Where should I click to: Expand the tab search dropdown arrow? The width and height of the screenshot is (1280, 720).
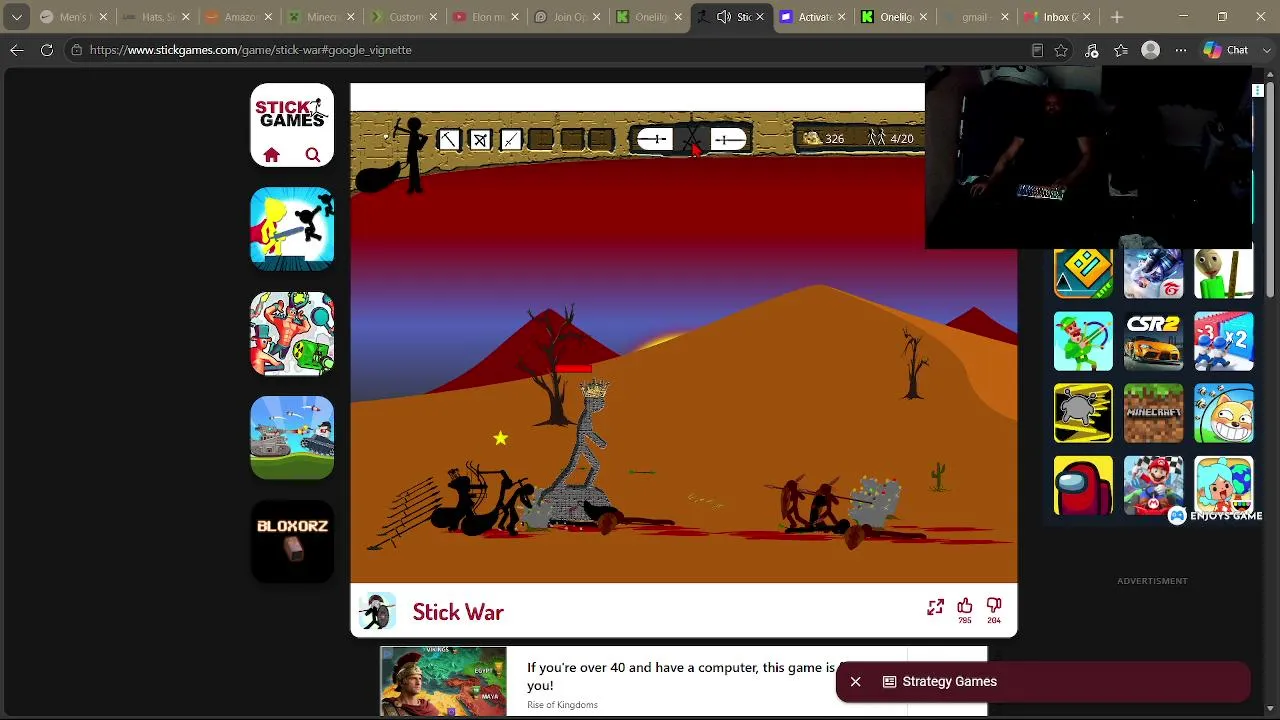[x=17, y=17]
